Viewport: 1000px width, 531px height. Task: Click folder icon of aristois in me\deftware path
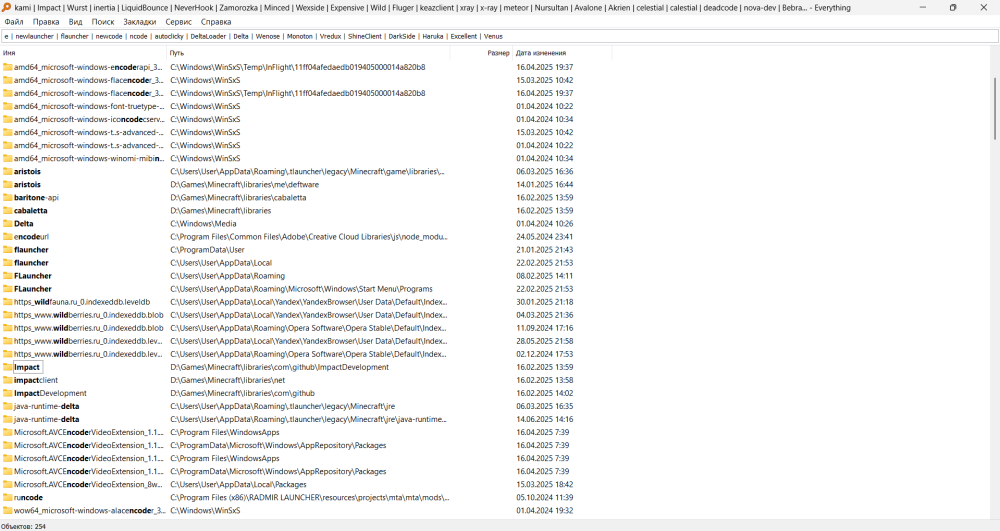click(8, 184)
